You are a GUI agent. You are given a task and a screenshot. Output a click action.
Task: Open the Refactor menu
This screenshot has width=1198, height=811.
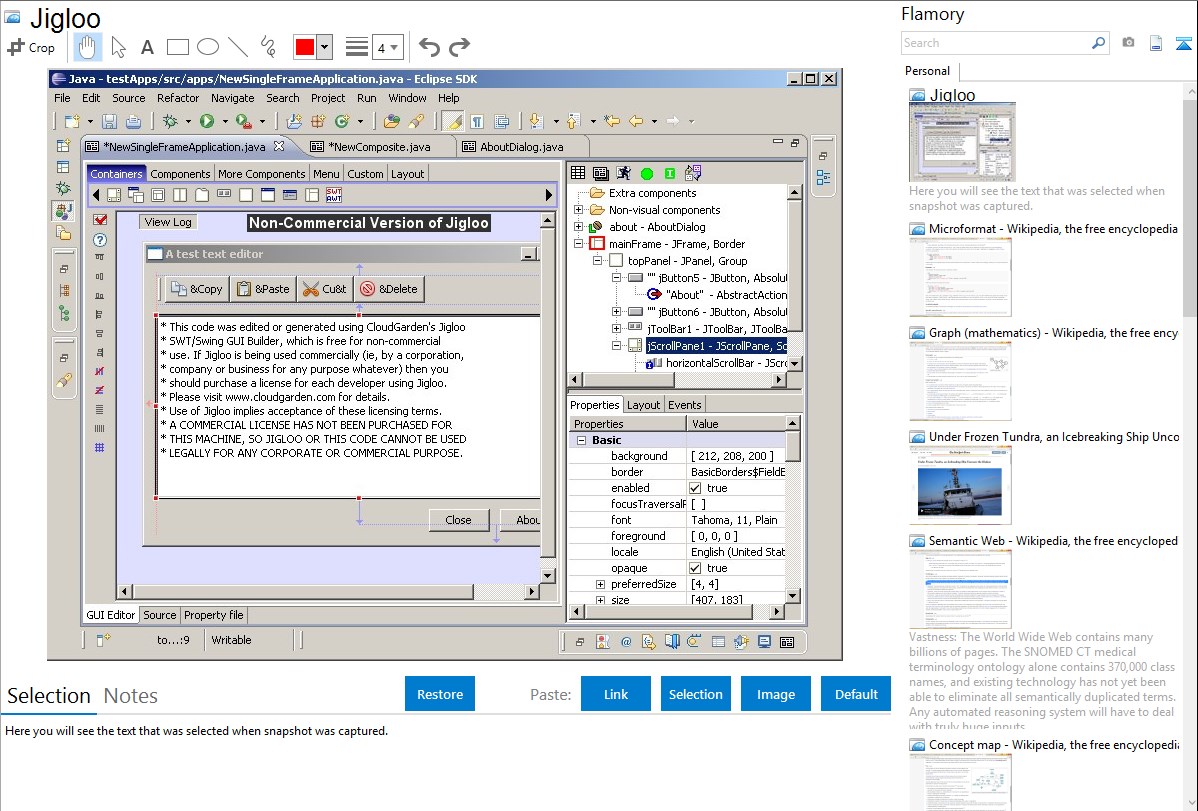point(178,98)
